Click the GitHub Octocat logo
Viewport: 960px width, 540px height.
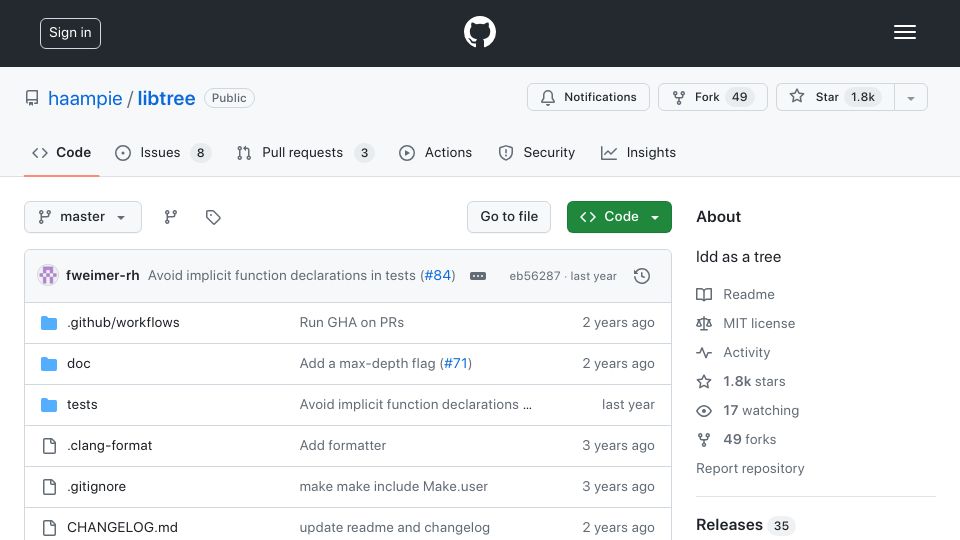tap(479, 32)
